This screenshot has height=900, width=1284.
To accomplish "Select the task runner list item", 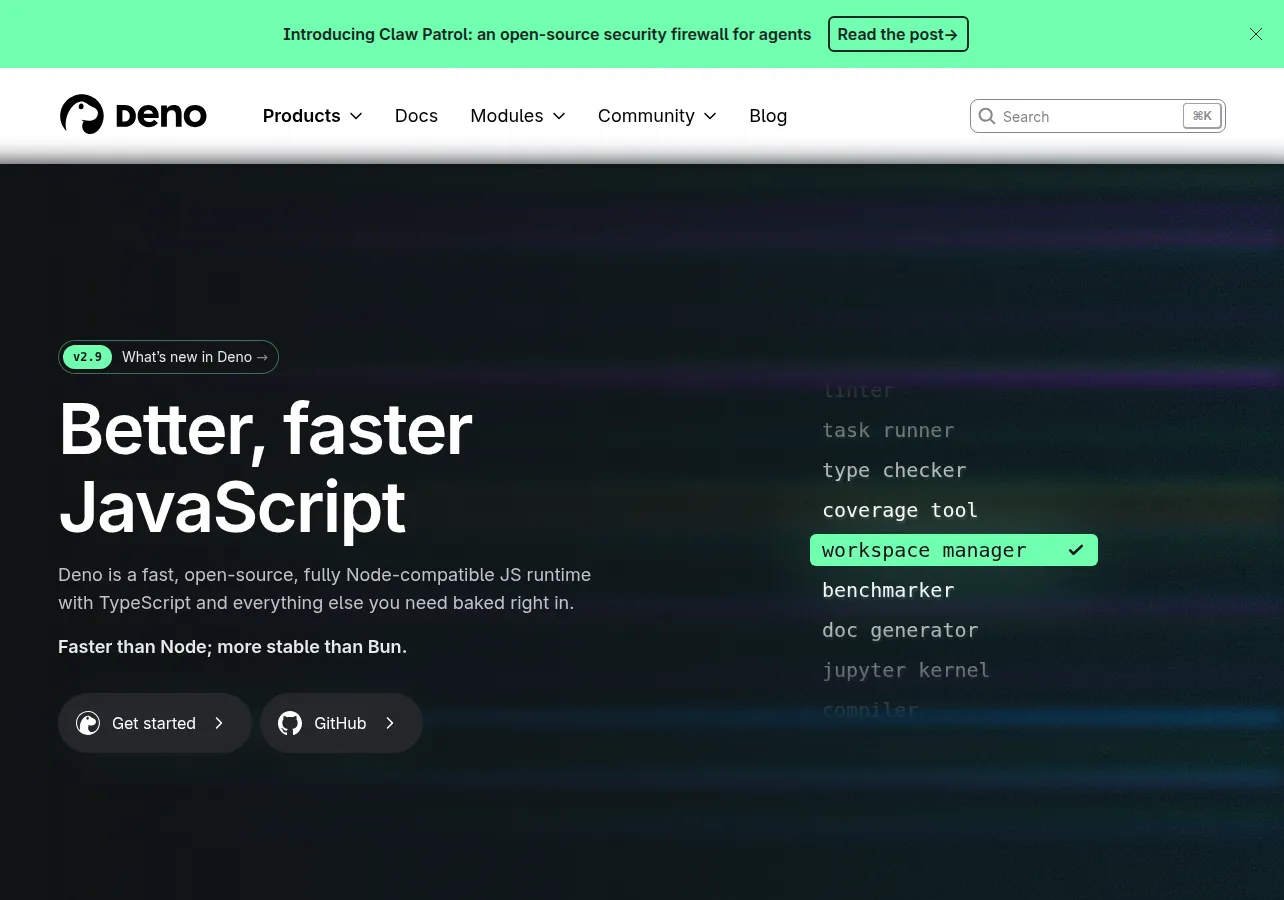I will [888, 430].
